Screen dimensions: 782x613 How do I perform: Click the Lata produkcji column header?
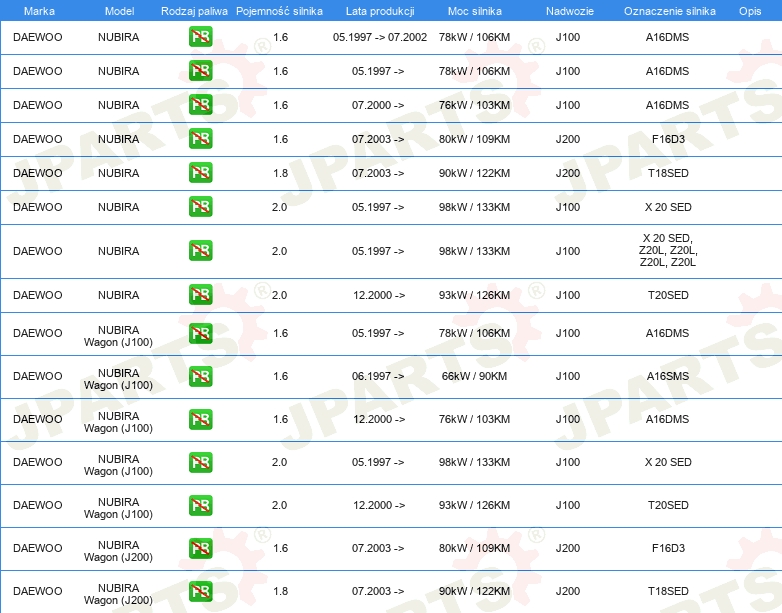coord(380,11)
